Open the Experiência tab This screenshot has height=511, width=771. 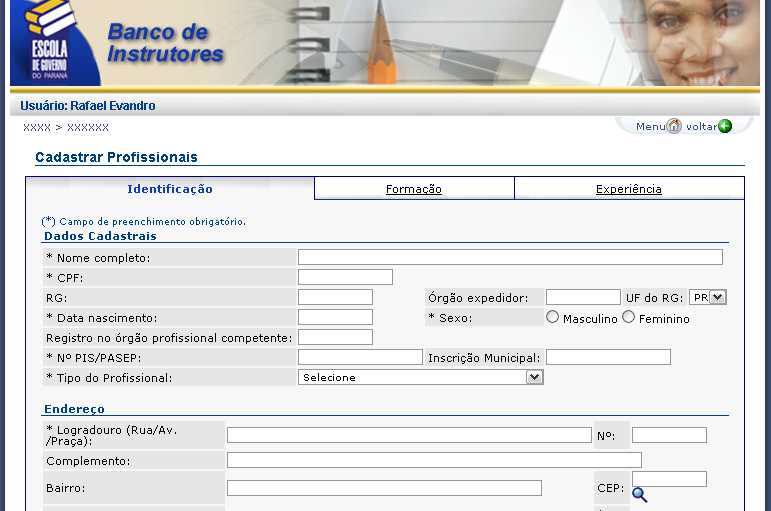point(628,189)
